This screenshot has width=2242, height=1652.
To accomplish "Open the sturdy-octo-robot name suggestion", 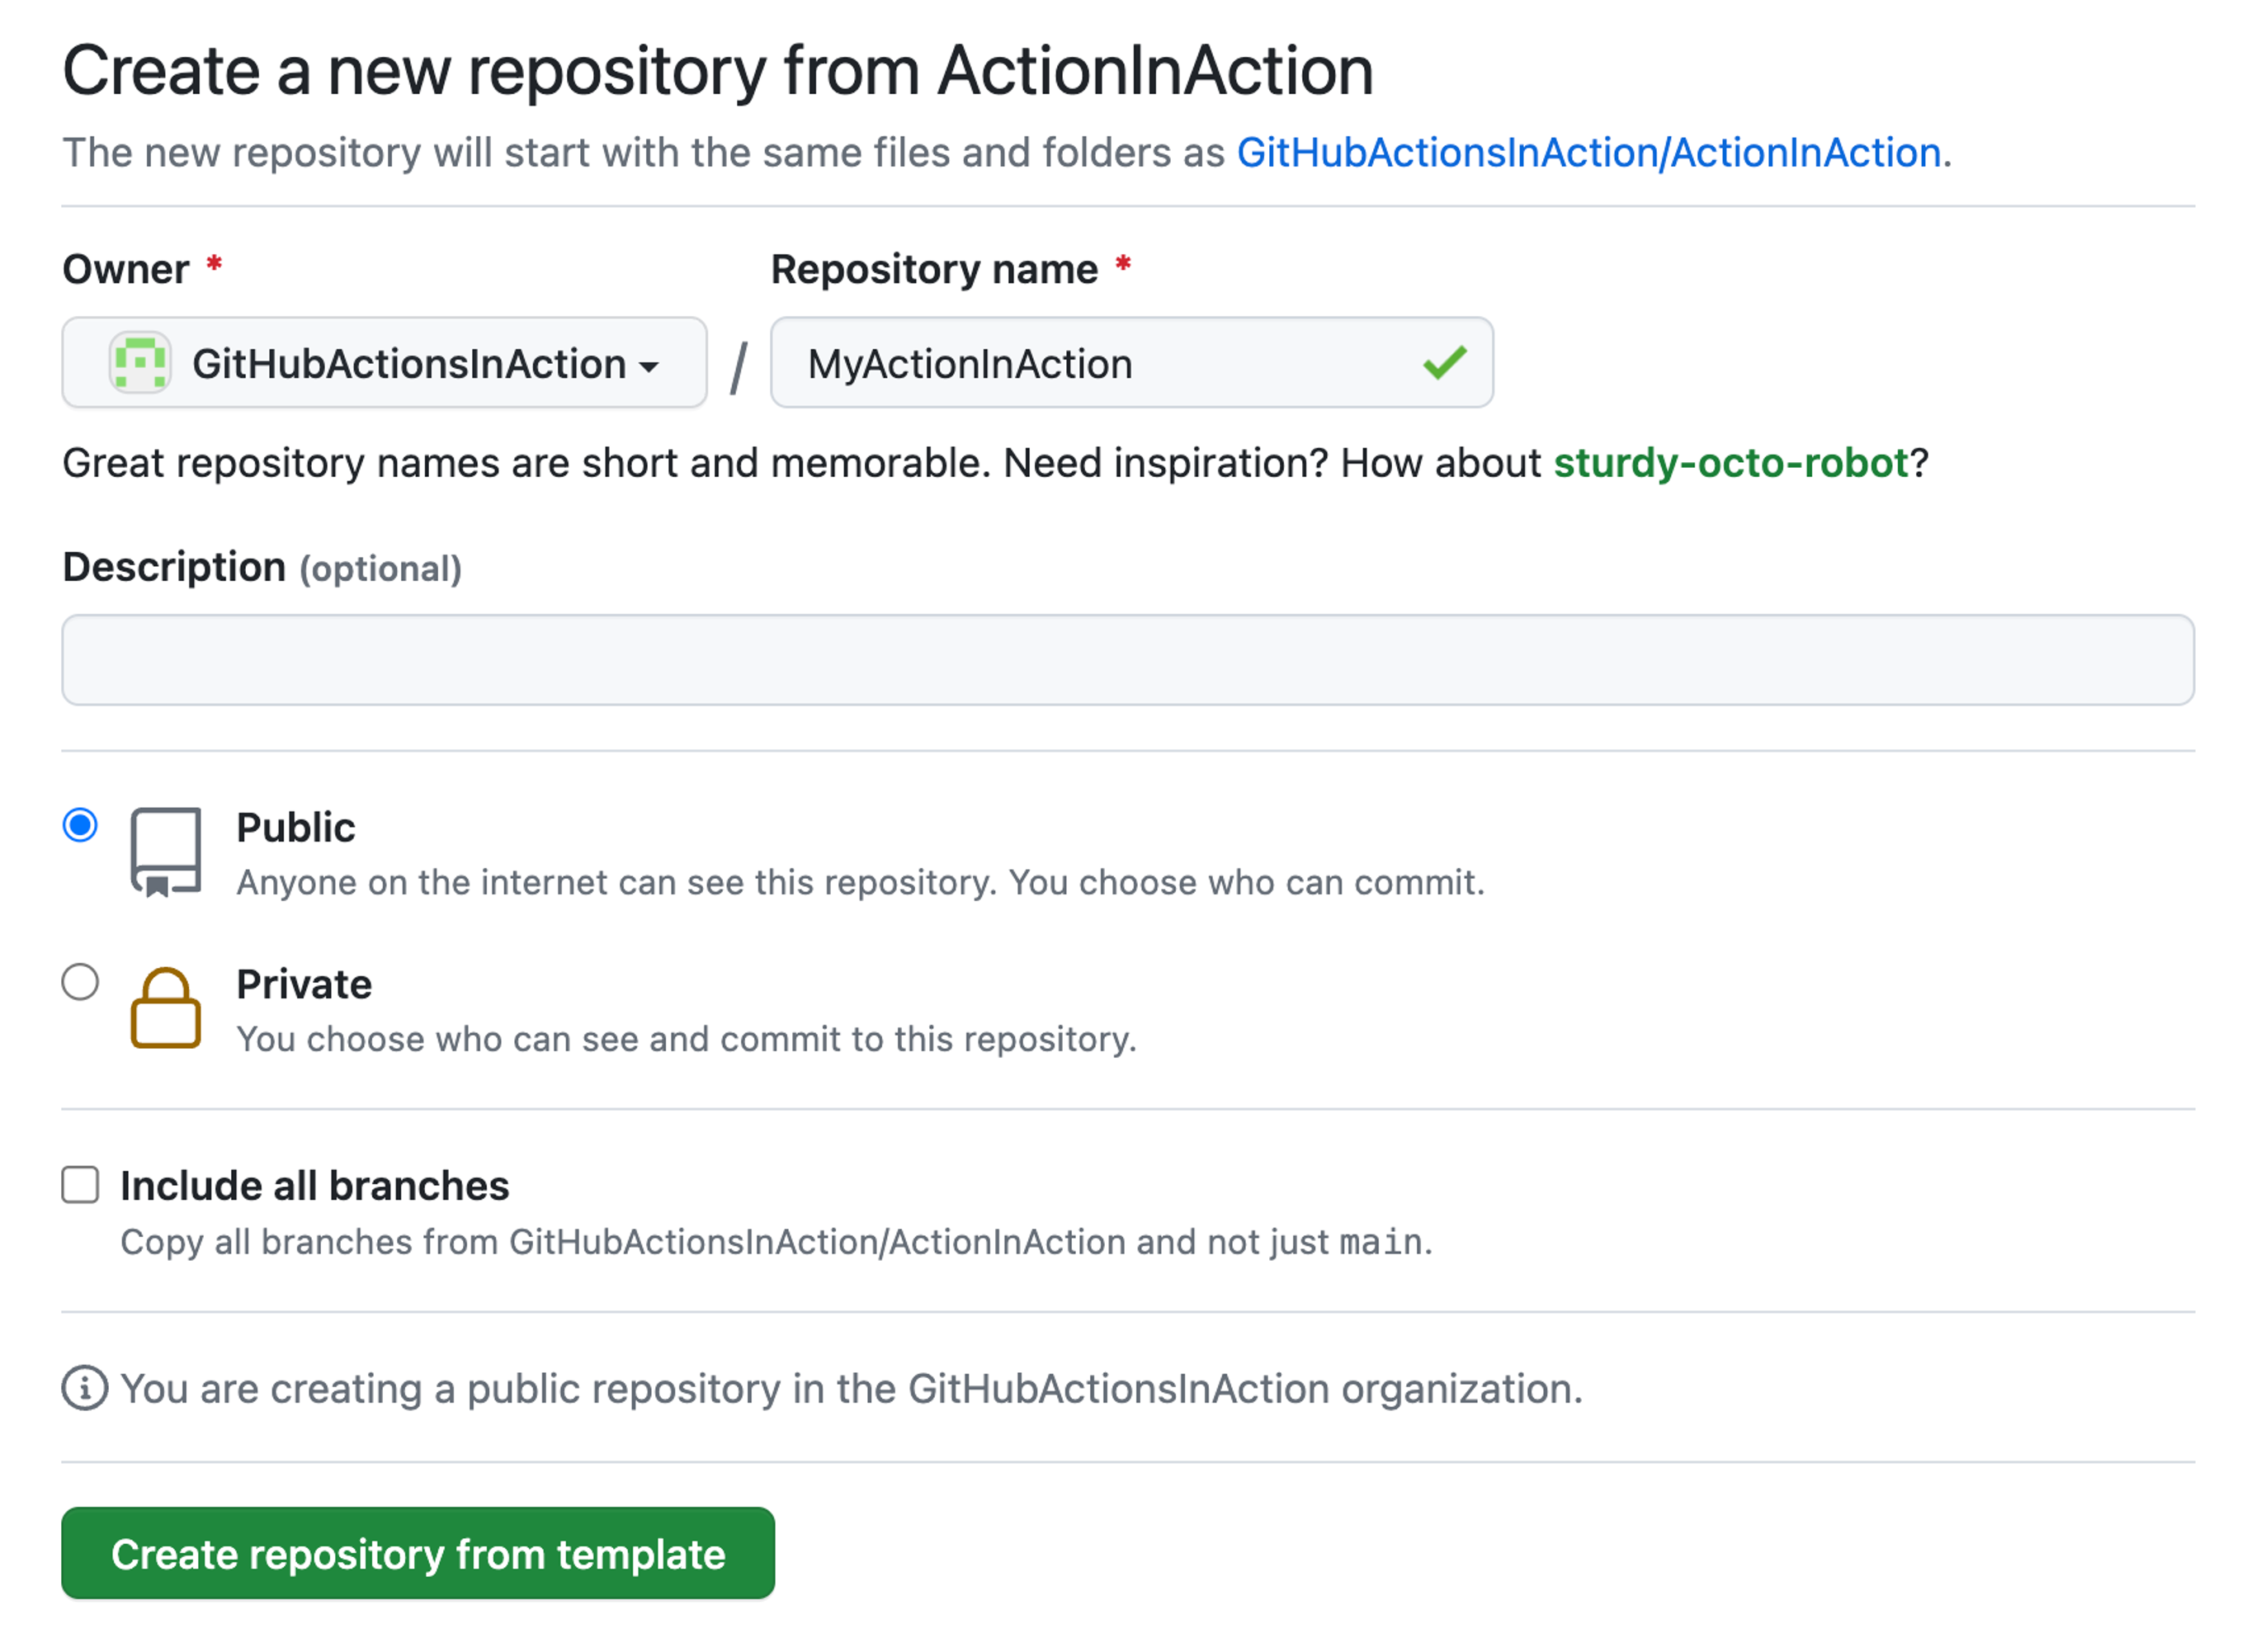I will click(1730, 462).
